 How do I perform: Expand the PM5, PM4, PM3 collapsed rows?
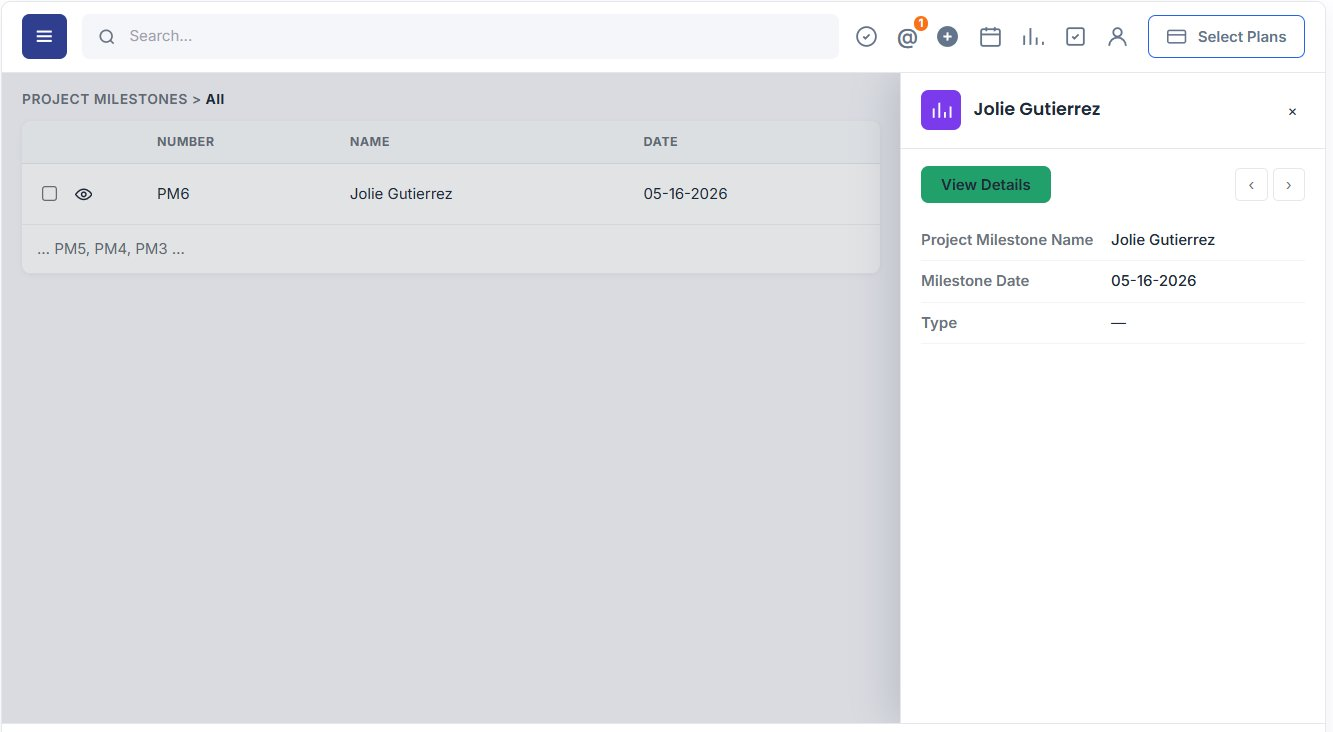(111, 249)
